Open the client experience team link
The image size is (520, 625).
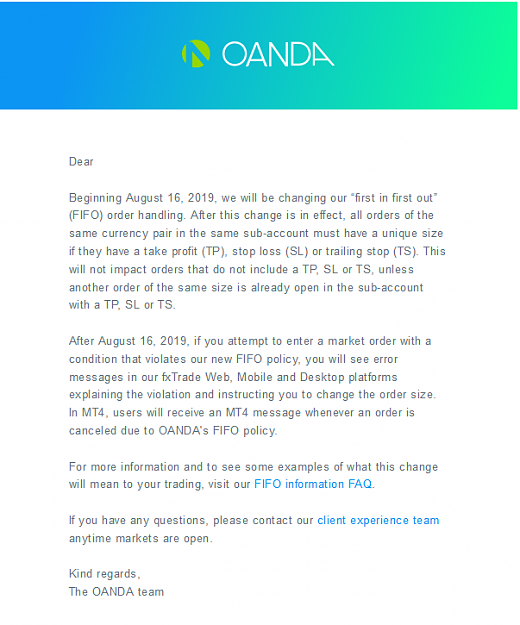(378, 520)
